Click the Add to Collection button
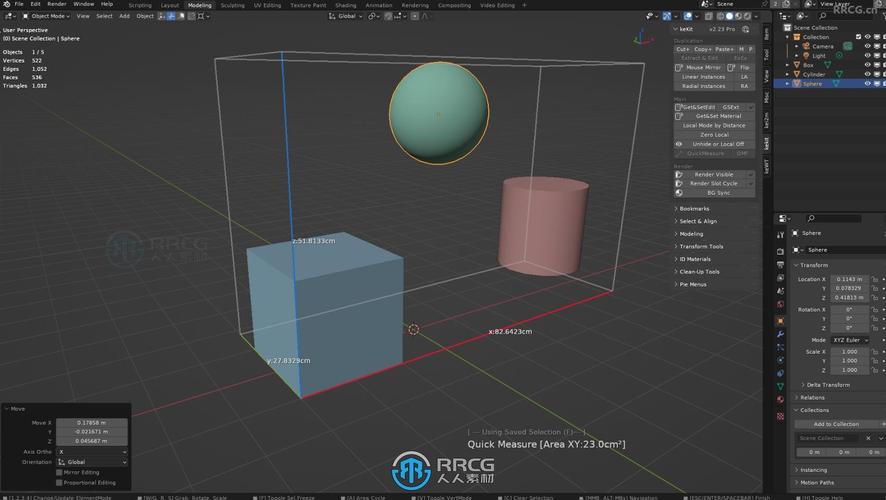886x500 pixels. pyautogui.click(x=837, y=424)
